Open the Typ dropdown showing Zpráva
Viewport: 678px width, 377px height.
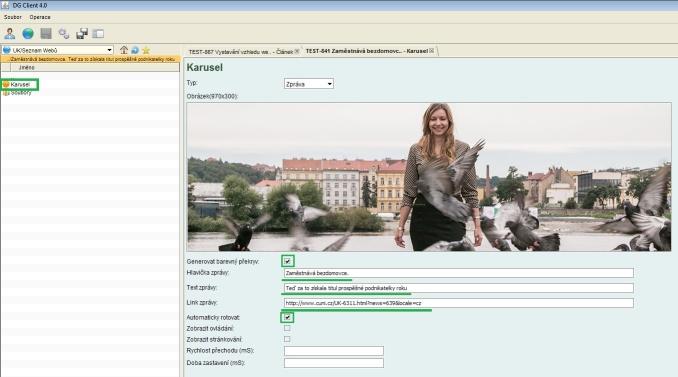309,84
